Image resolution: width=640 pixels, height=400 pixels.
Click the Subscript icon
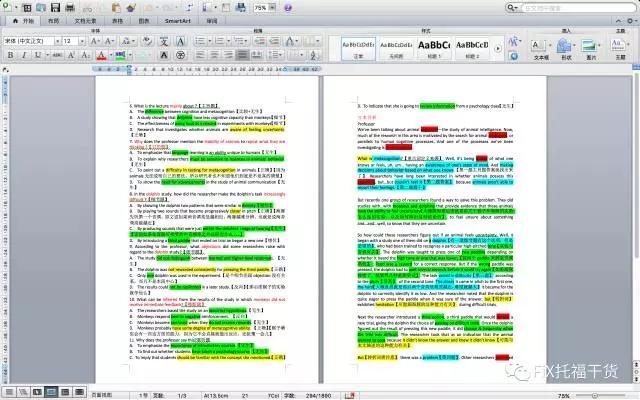(85, 55)
